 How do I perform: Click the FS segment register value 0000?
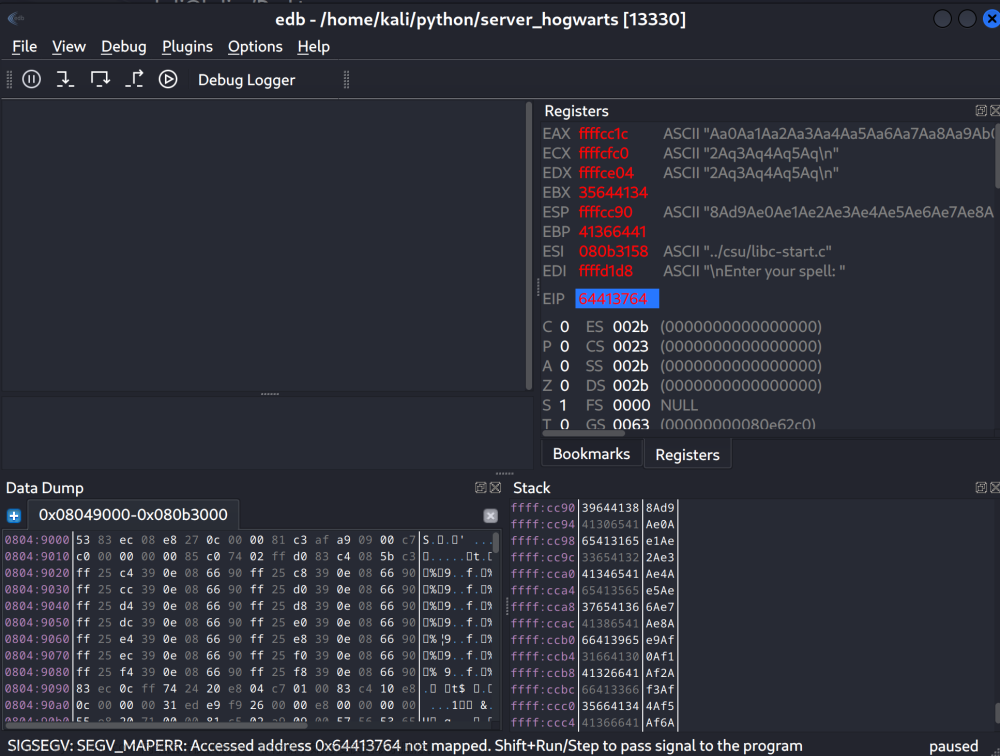pos(631,405)
